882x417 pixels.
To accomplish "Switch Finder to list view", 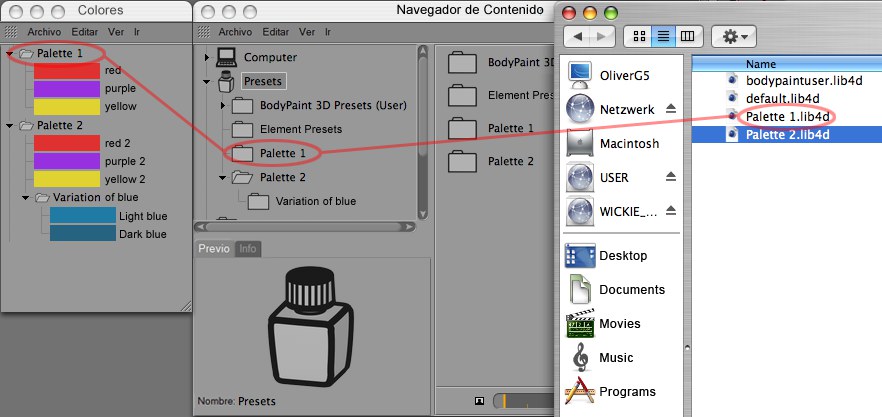I will (x=662, y=36).
